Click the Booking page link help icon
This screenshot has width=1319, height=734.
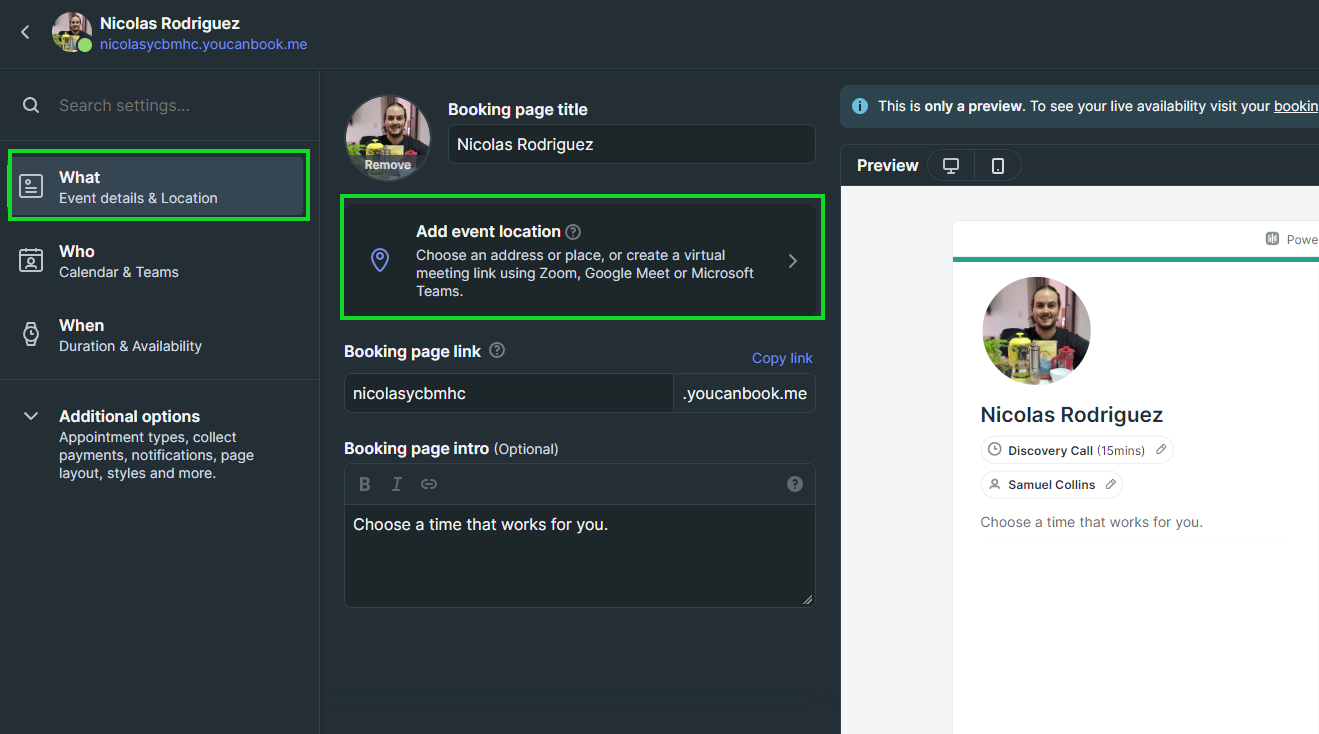tap(497, 351)
